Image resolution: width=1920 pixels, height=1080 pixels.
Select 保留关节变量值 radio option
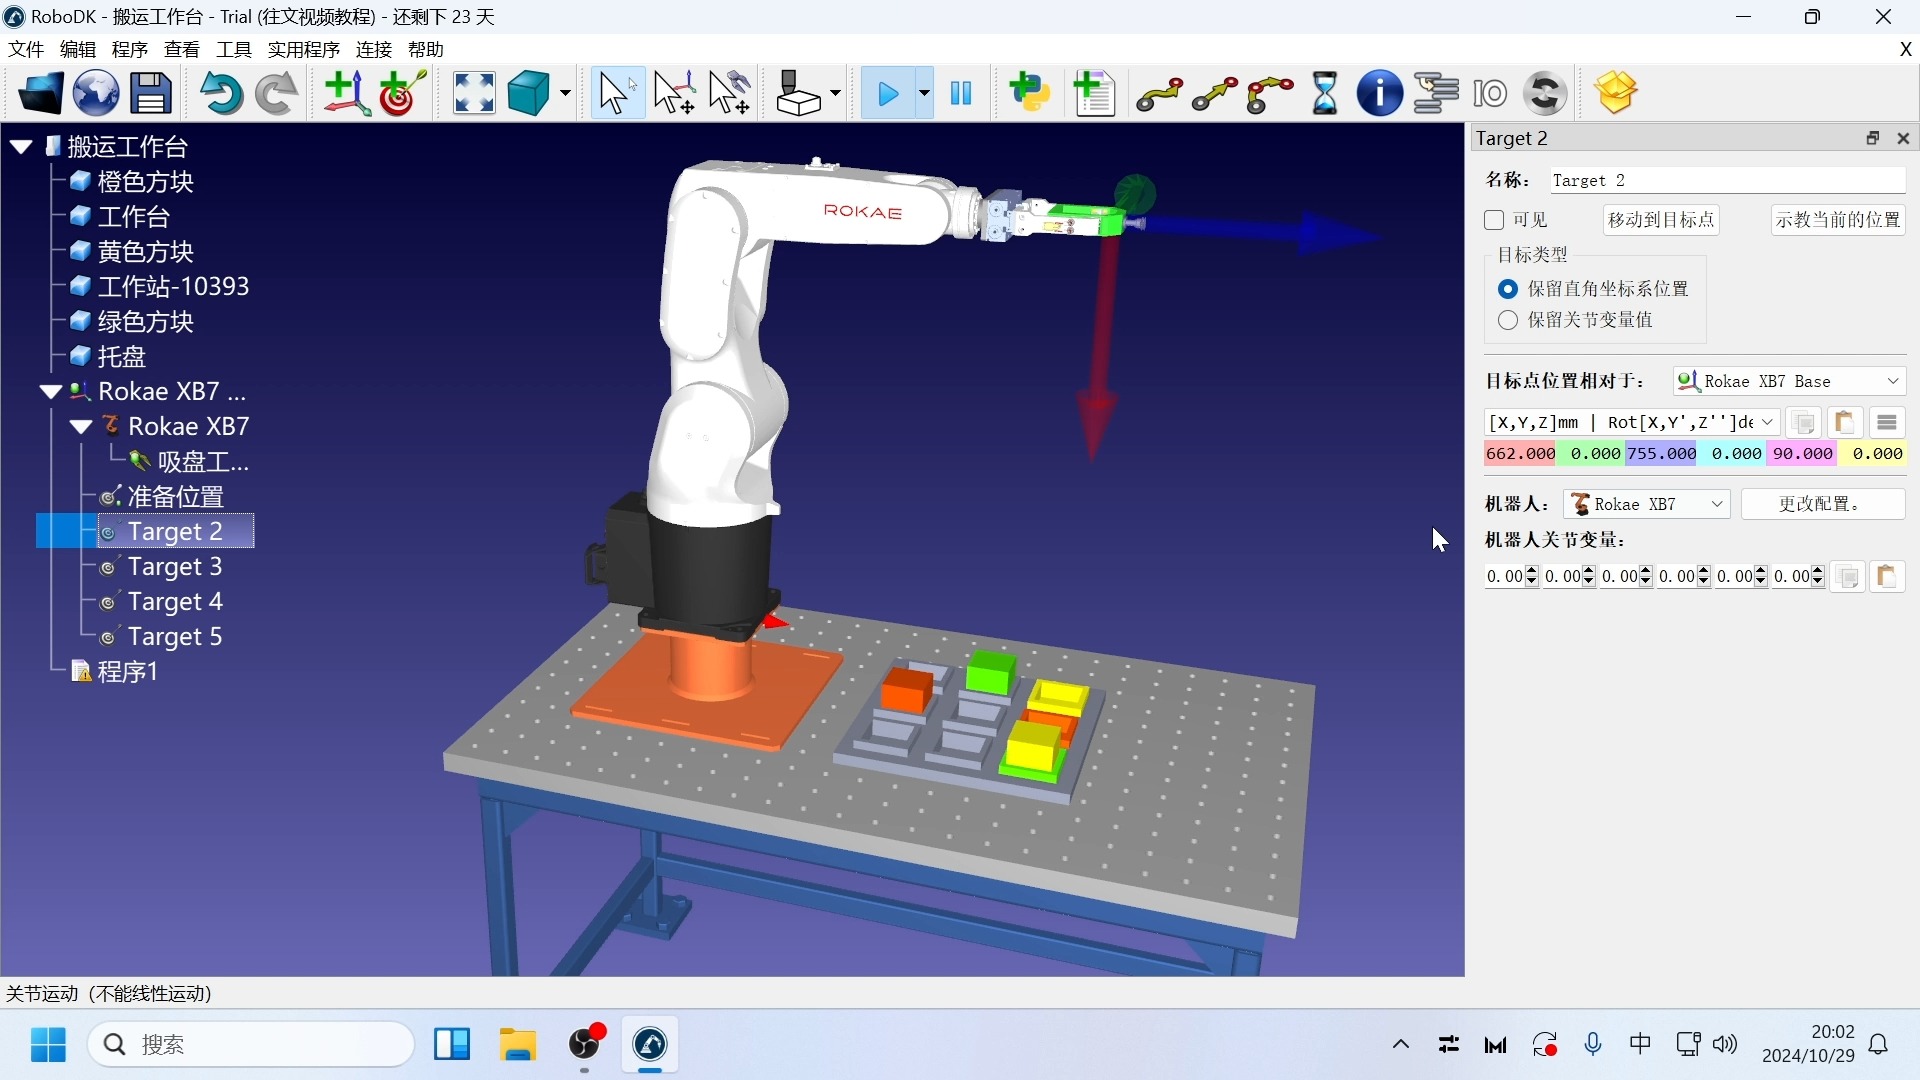tap(1508, 320)
